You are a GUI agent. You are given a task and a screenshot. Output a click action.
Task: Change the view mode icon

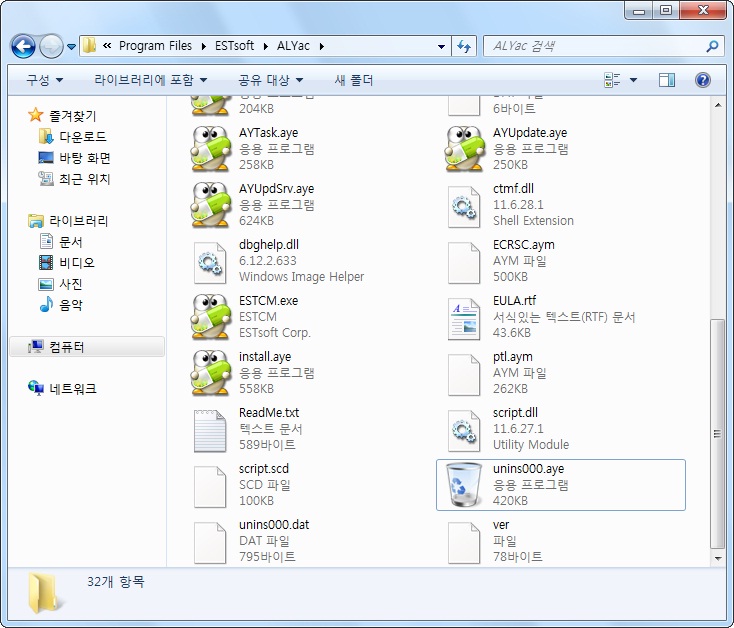pyautogui.click(x=612, y=80)
